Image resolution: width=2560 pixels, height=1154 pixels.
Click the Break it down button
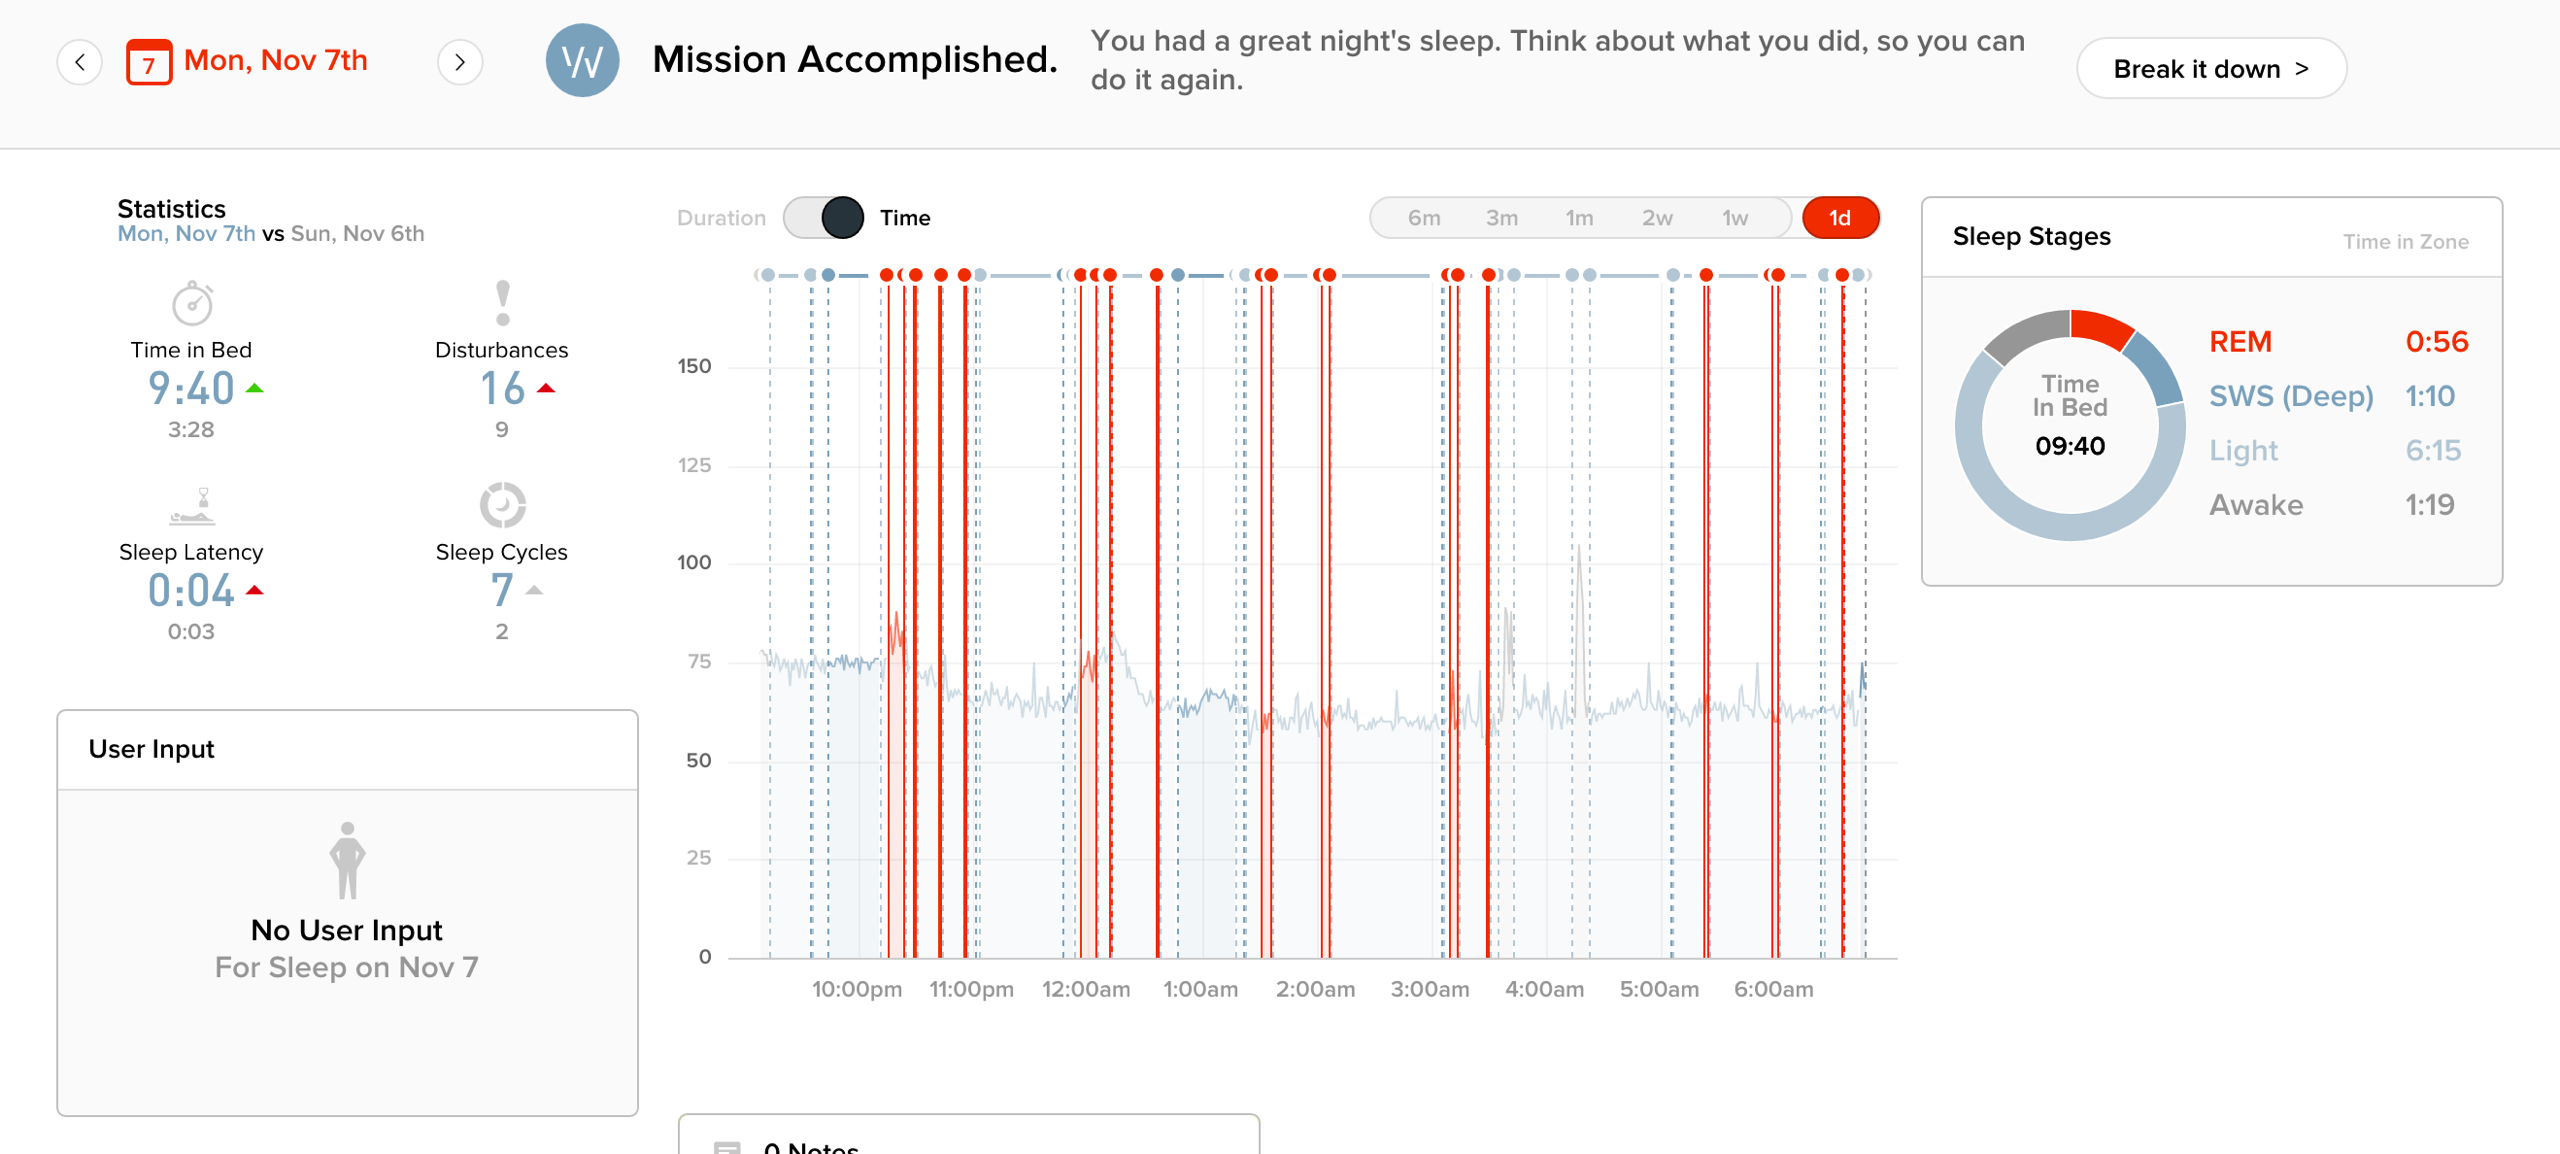tap(2211, 68)
